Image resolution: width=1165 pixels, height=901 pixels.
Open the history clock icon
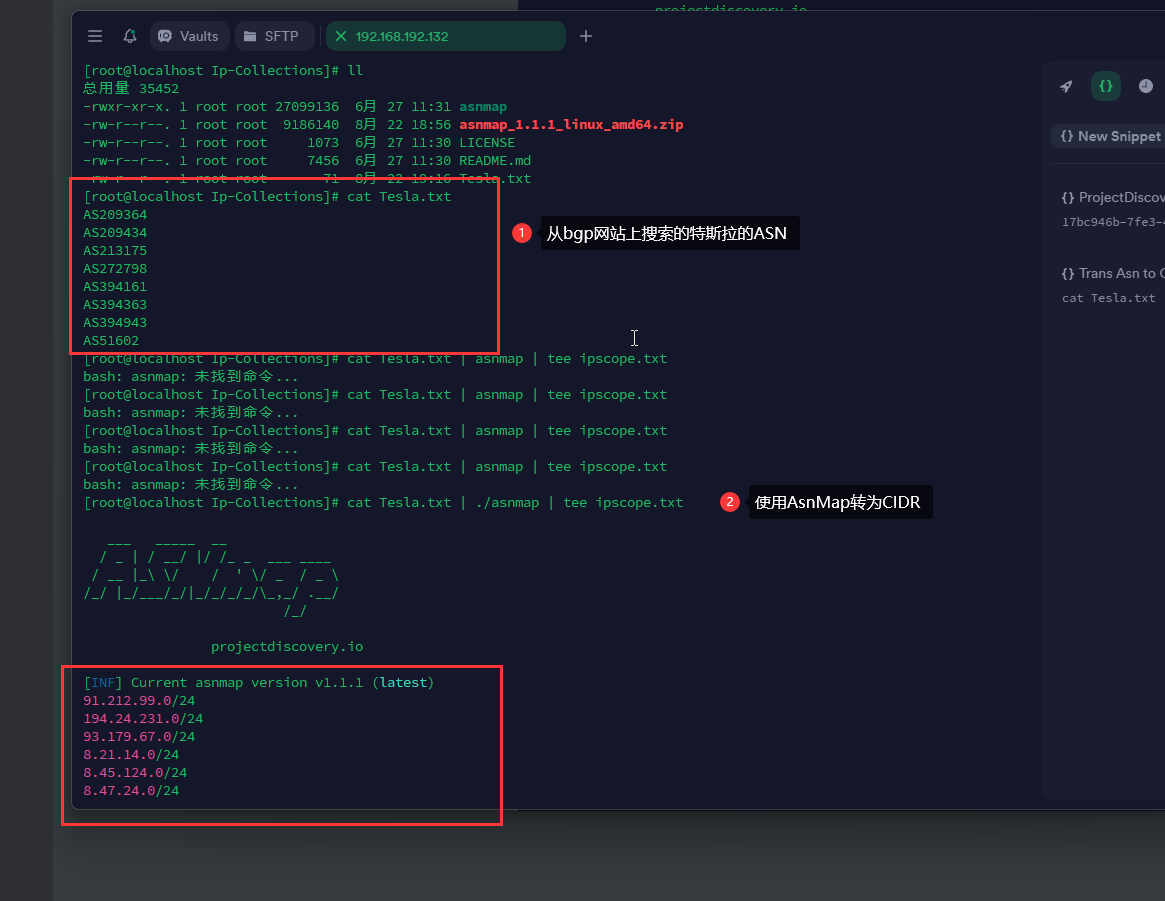tap(1146, 86)
